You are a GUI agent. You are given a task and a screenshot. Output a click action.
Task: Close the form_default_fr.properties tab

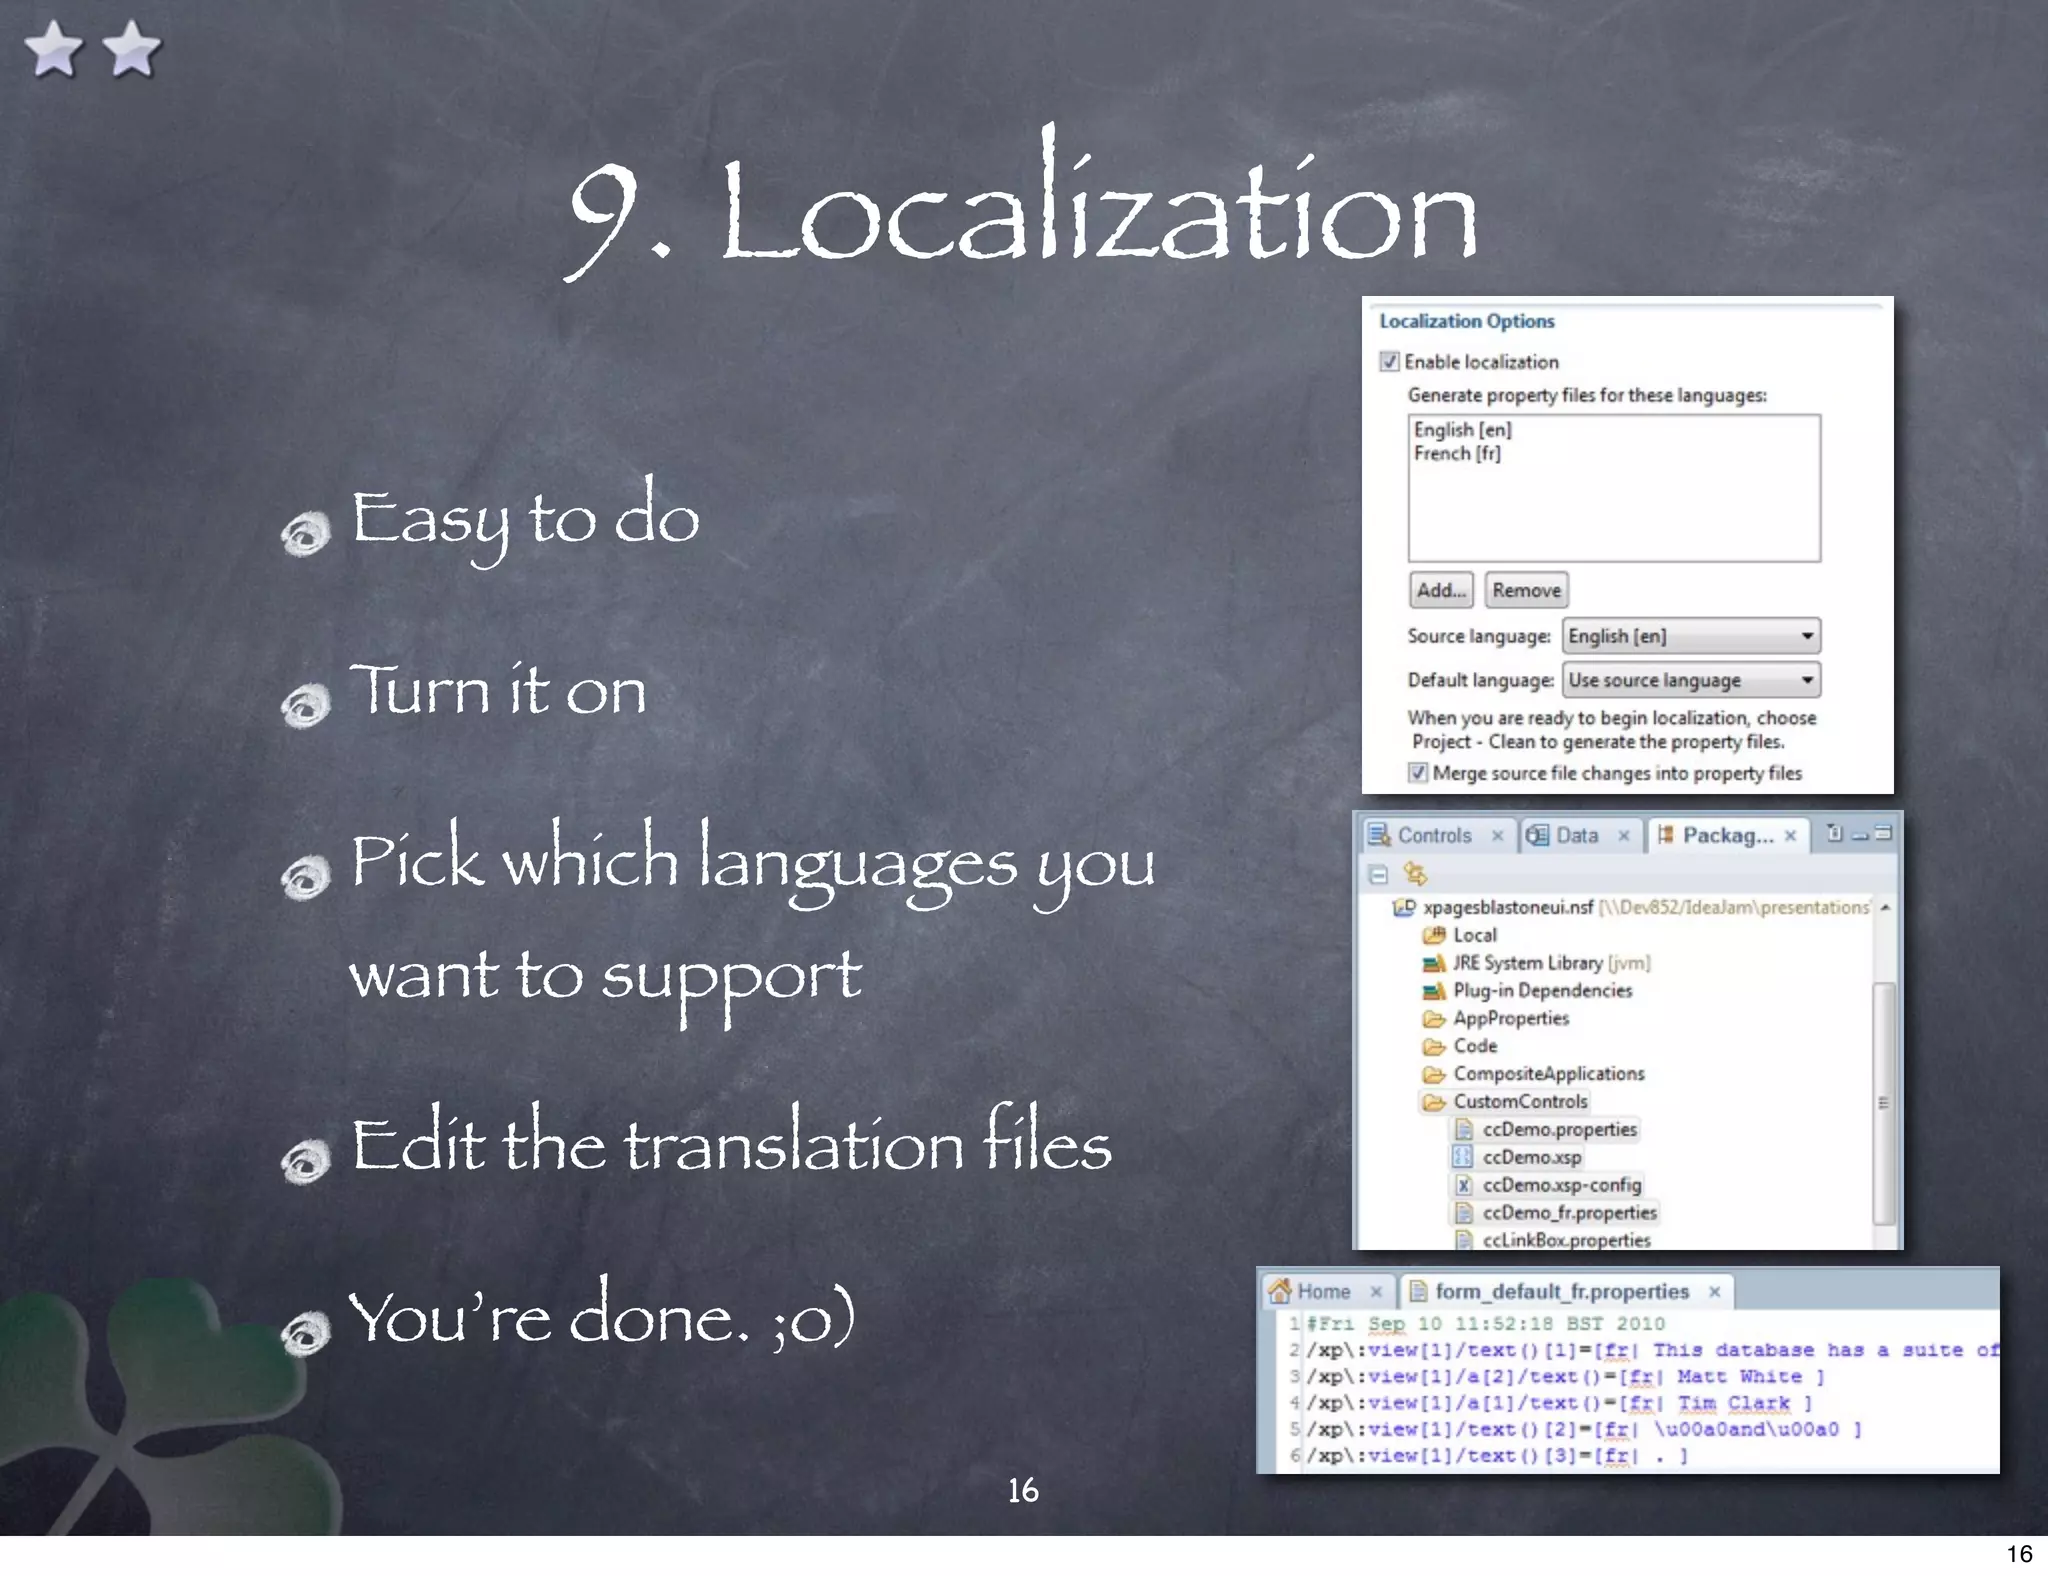click(x=1714, y=1292)
